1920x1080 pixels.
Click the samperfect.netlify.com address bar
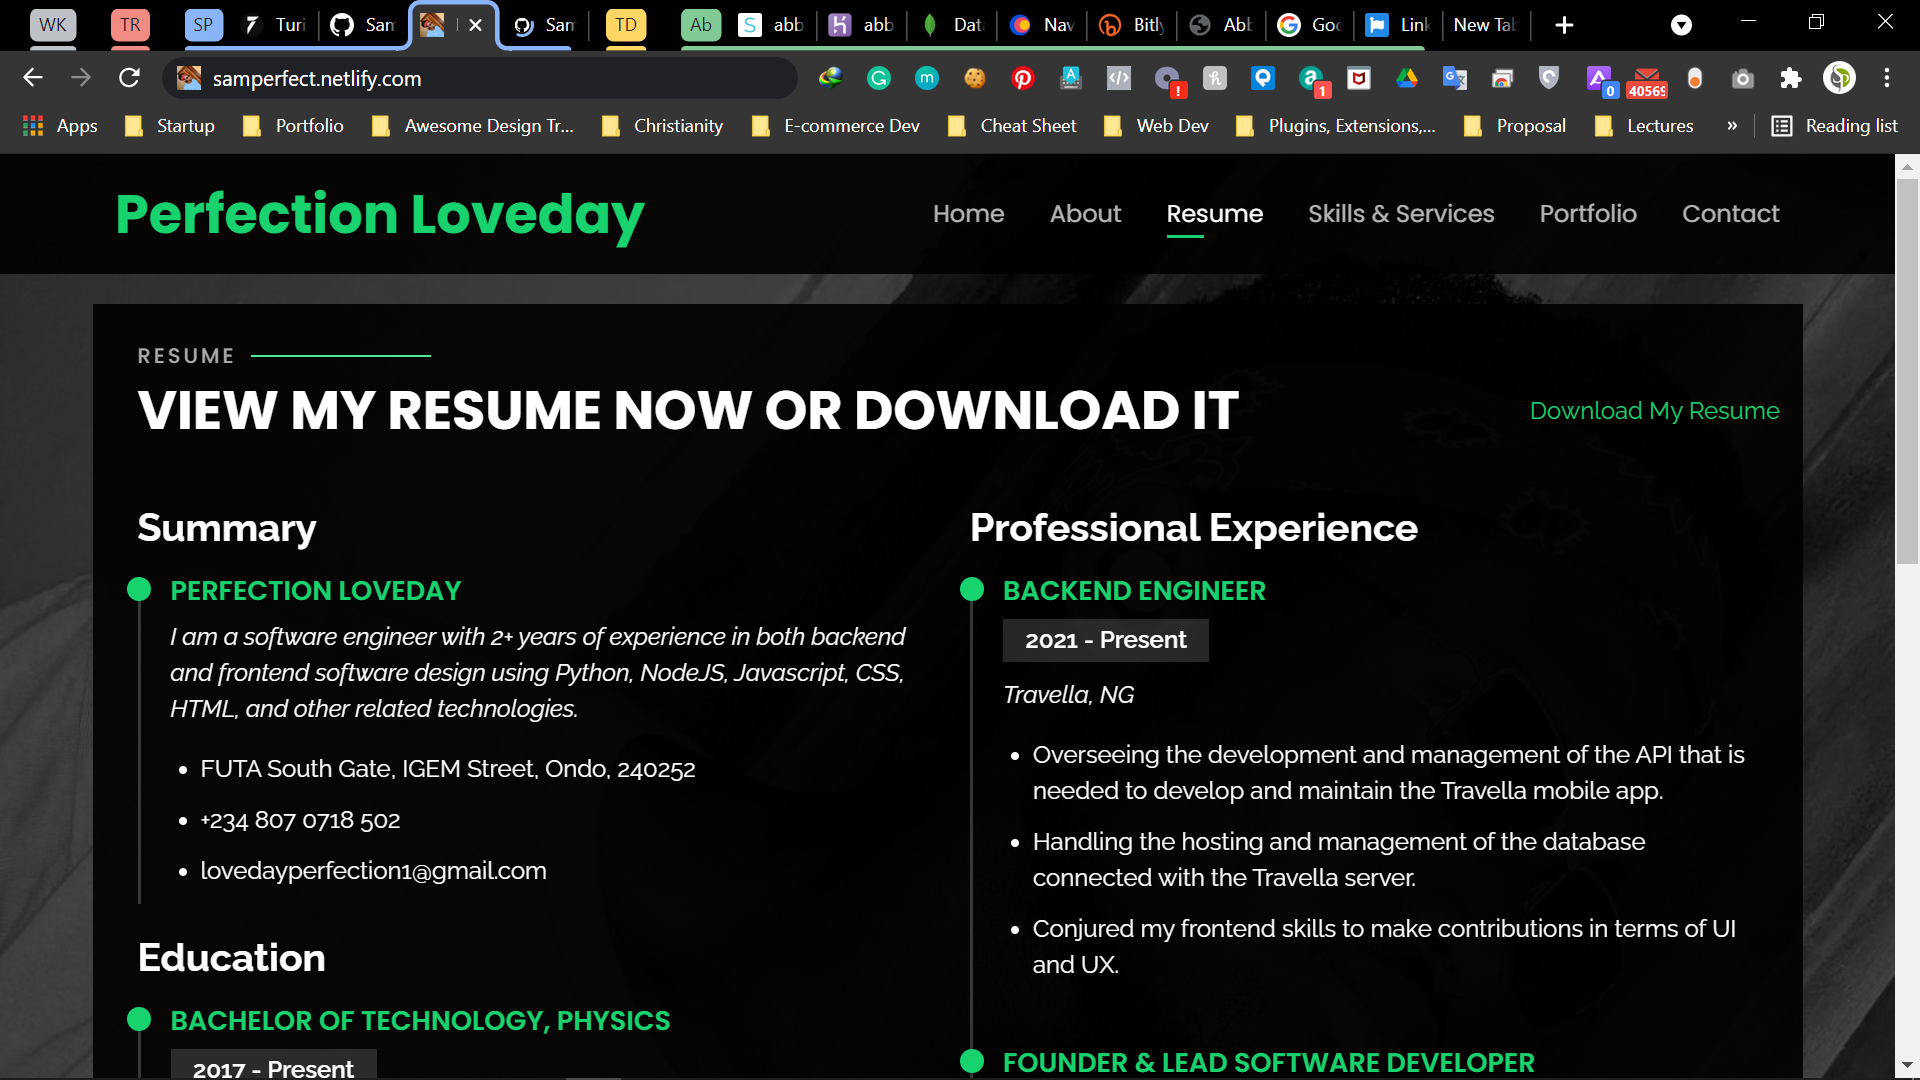(x=480, y=78)
